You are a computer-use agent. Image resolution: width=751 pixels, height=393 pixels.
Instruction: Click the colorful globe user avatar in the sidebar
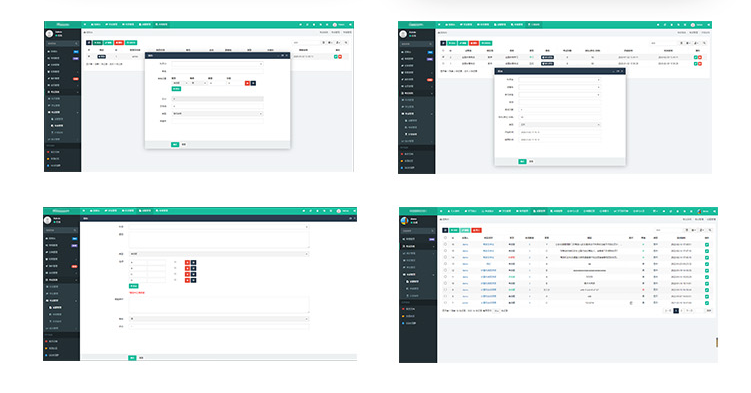(405, 221)
